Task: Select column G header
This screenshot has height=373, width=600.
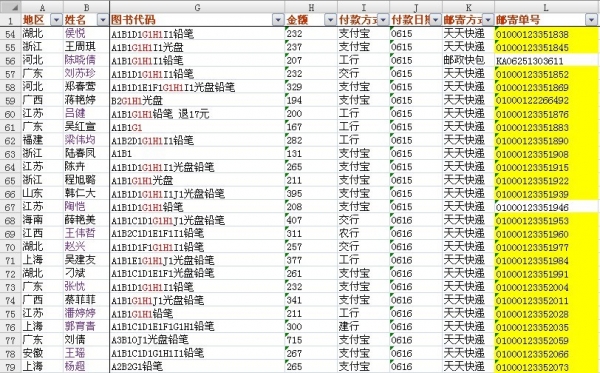Action: [x=197, y=7]
